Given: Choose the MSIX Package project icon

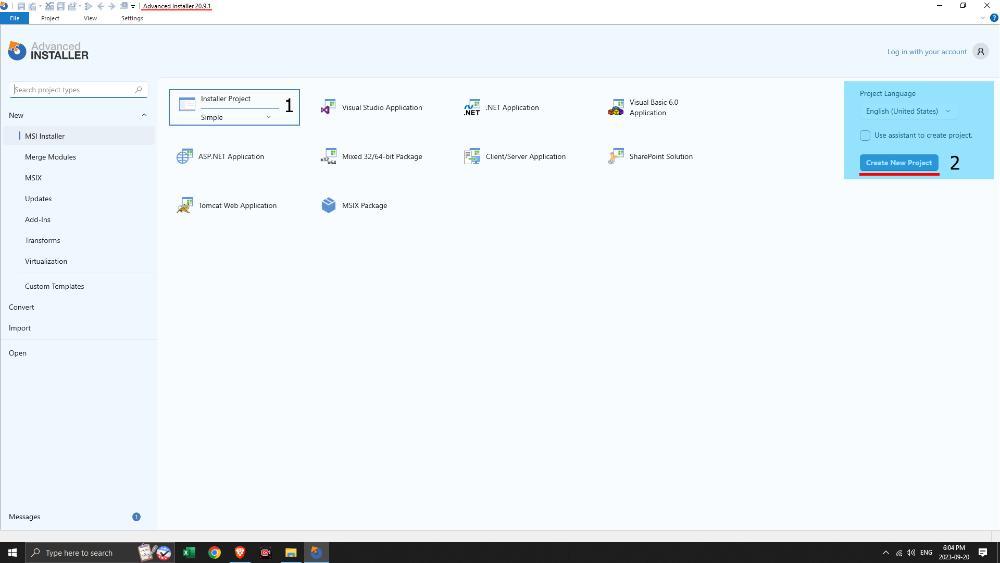Looking at the screenshot, I should [328, 205].
